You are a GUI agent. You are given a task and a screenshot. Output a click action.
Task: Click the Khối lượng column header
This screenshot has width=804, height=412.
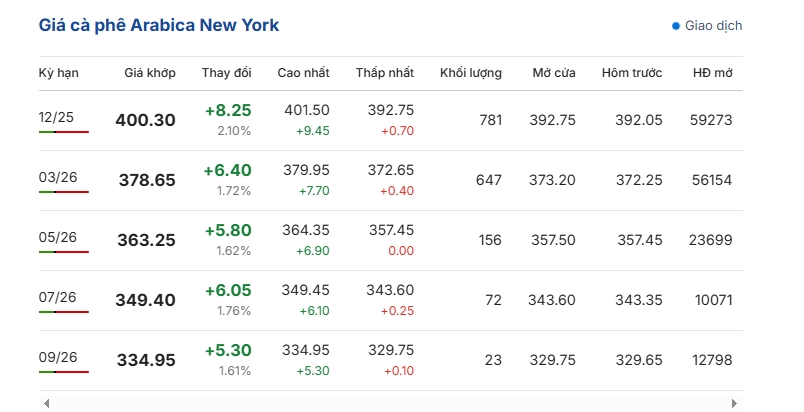pyautogui.click(x=470, y=73)
